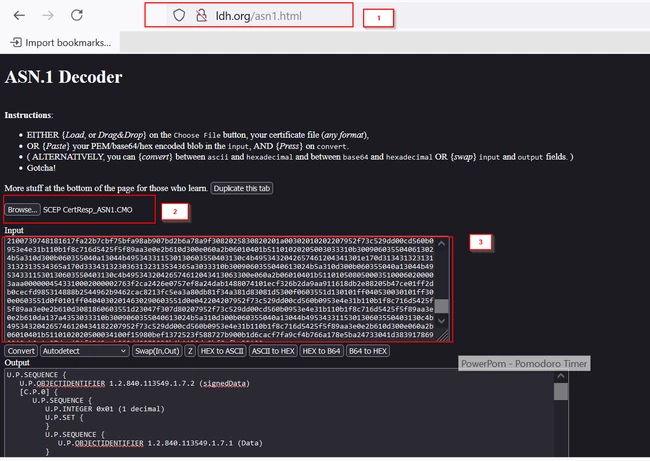Viewport: 650px width, 461px height.
Task: Click the Instructions label
Action: pos(29,115)
